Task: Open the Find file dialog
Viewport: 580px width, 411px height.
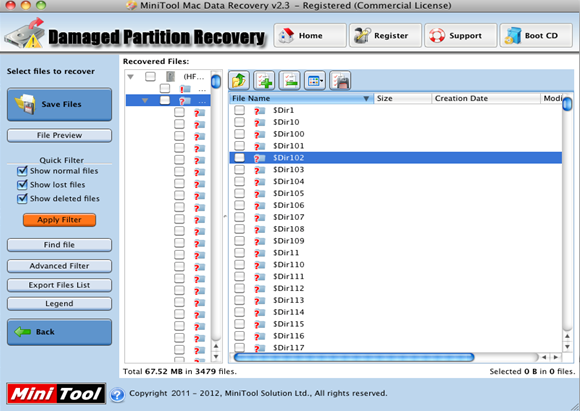Action: 59,245
